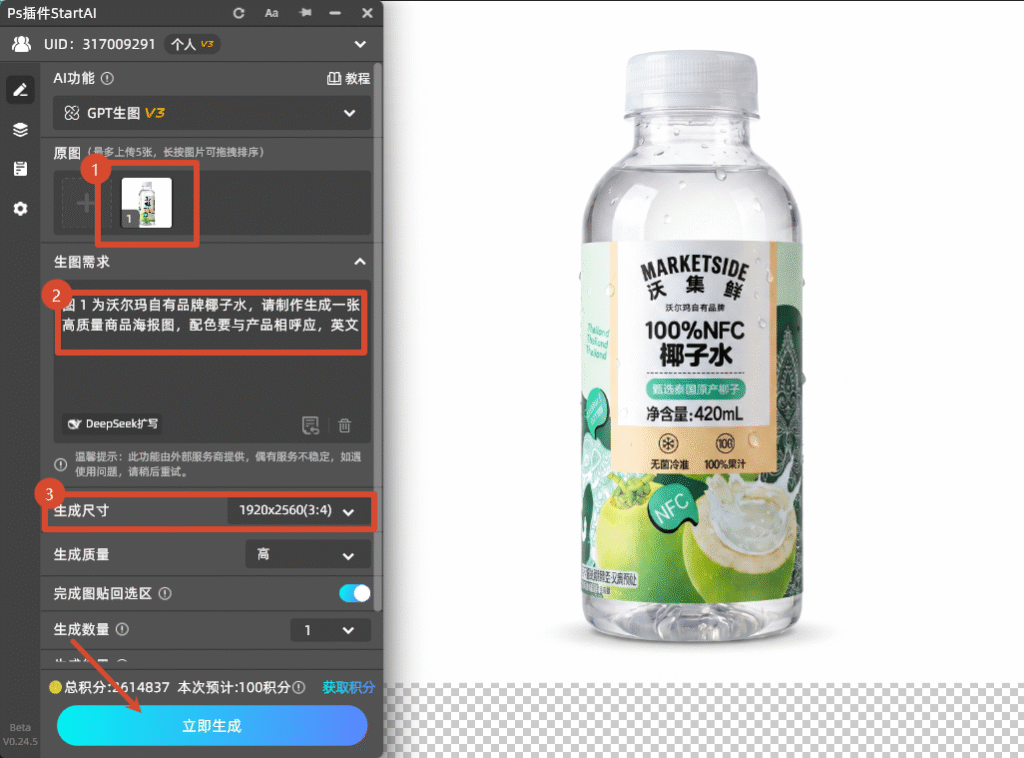Click the info icon beside 生成数量
The height and width of the screenshot is (758, 1024).
[x=122, y=629]
